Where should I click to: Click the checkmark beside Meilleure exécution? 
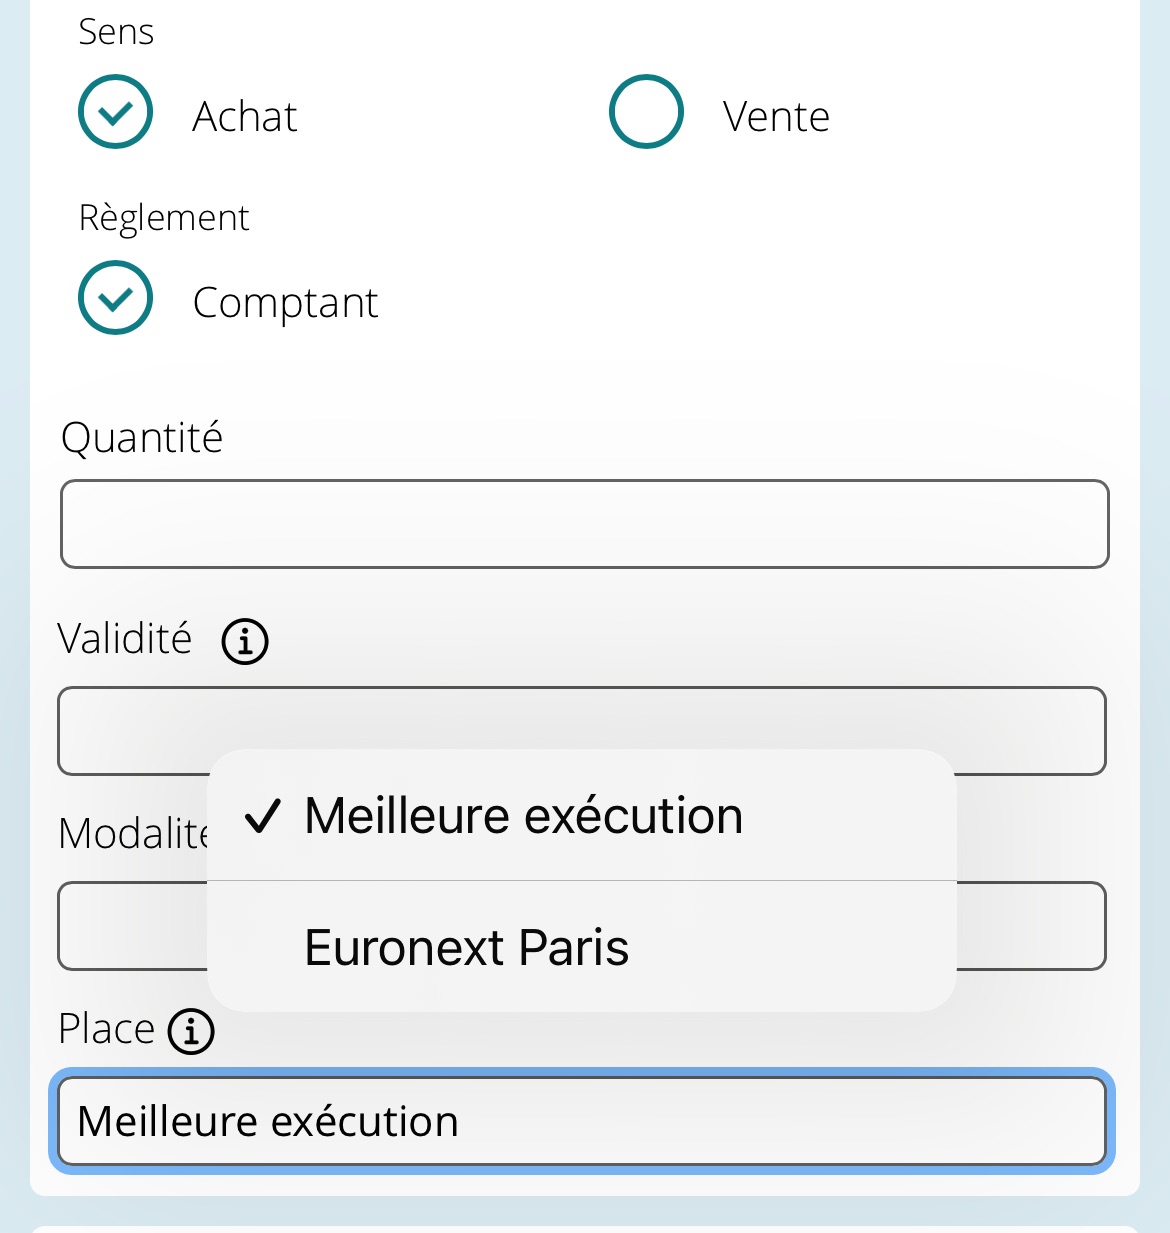[x=263, y=816]
